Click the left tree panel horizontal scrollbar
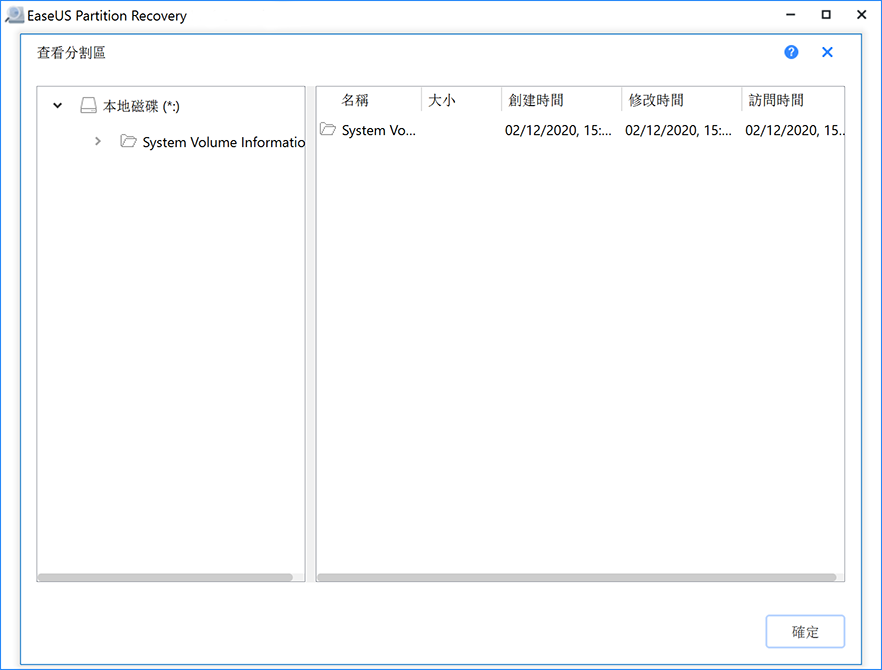This screenshot has width=882, height=670. 166,577
